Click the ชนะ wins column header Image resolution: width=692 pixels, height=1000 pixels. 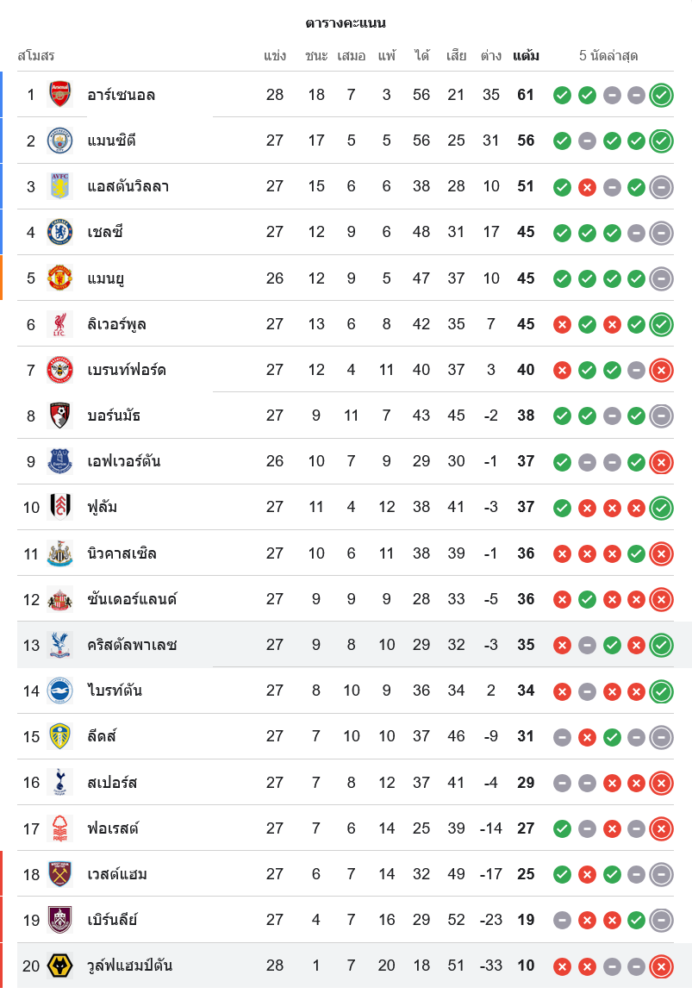click(x=316, y=56)
